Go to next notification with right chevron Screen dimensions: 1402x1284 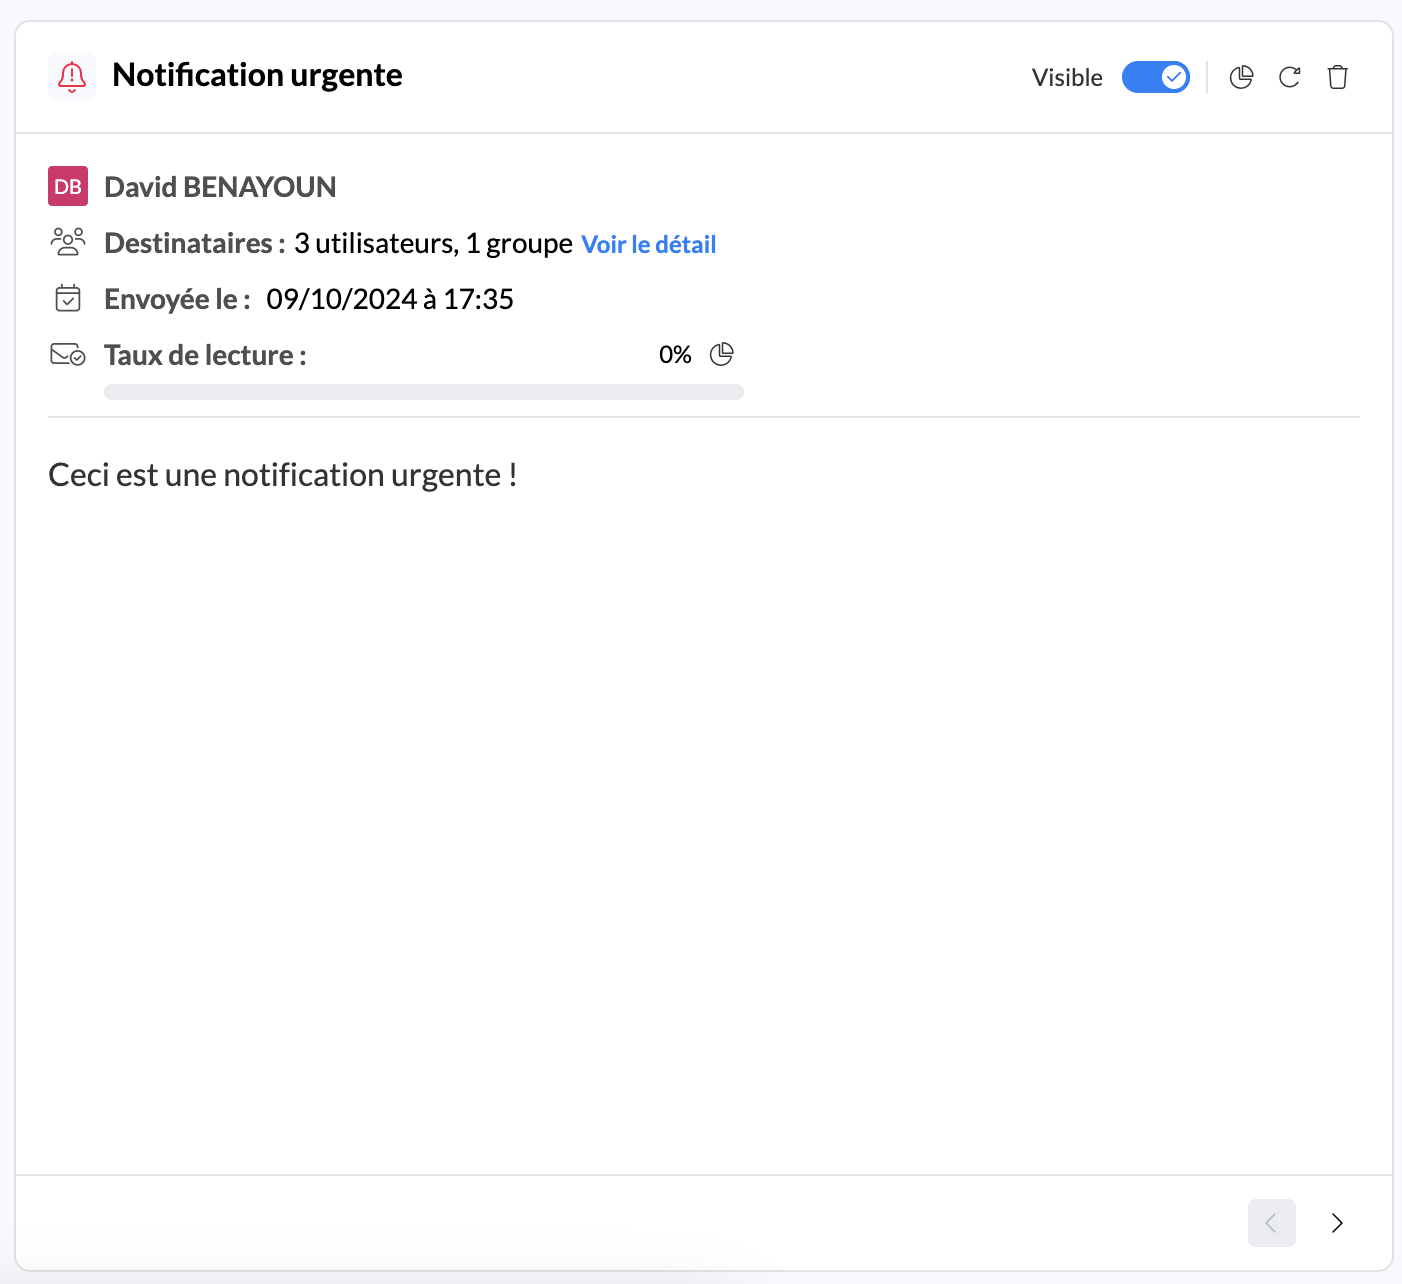pyautogui.click(x=1337, y=1223)
